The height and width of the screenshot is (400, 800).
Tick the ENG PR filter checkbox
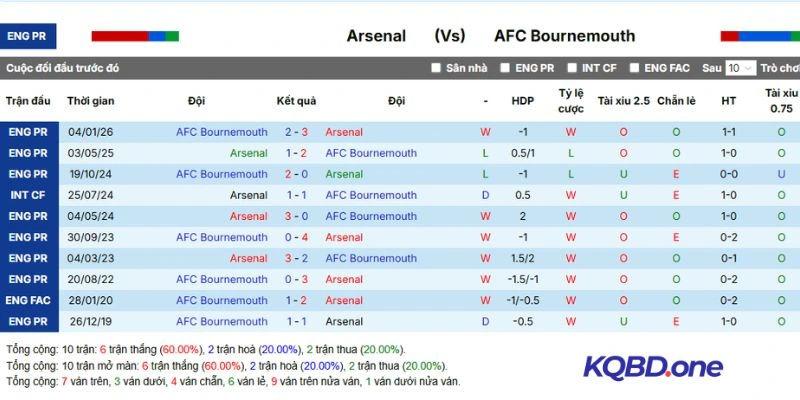[505, 68]
